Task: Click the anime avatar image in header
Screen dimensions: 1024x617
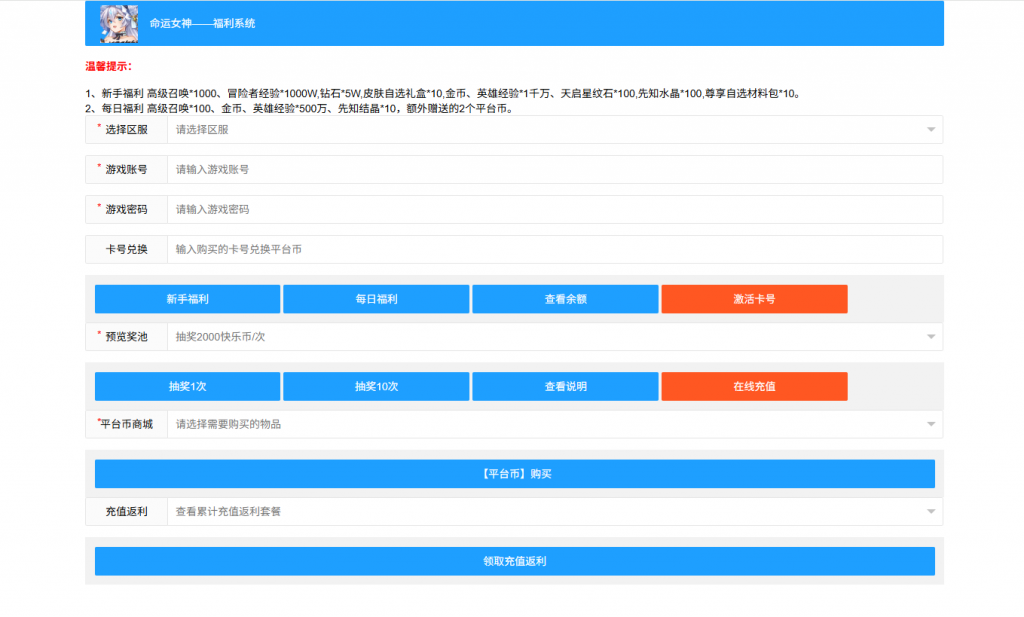Action: [119, 24]
